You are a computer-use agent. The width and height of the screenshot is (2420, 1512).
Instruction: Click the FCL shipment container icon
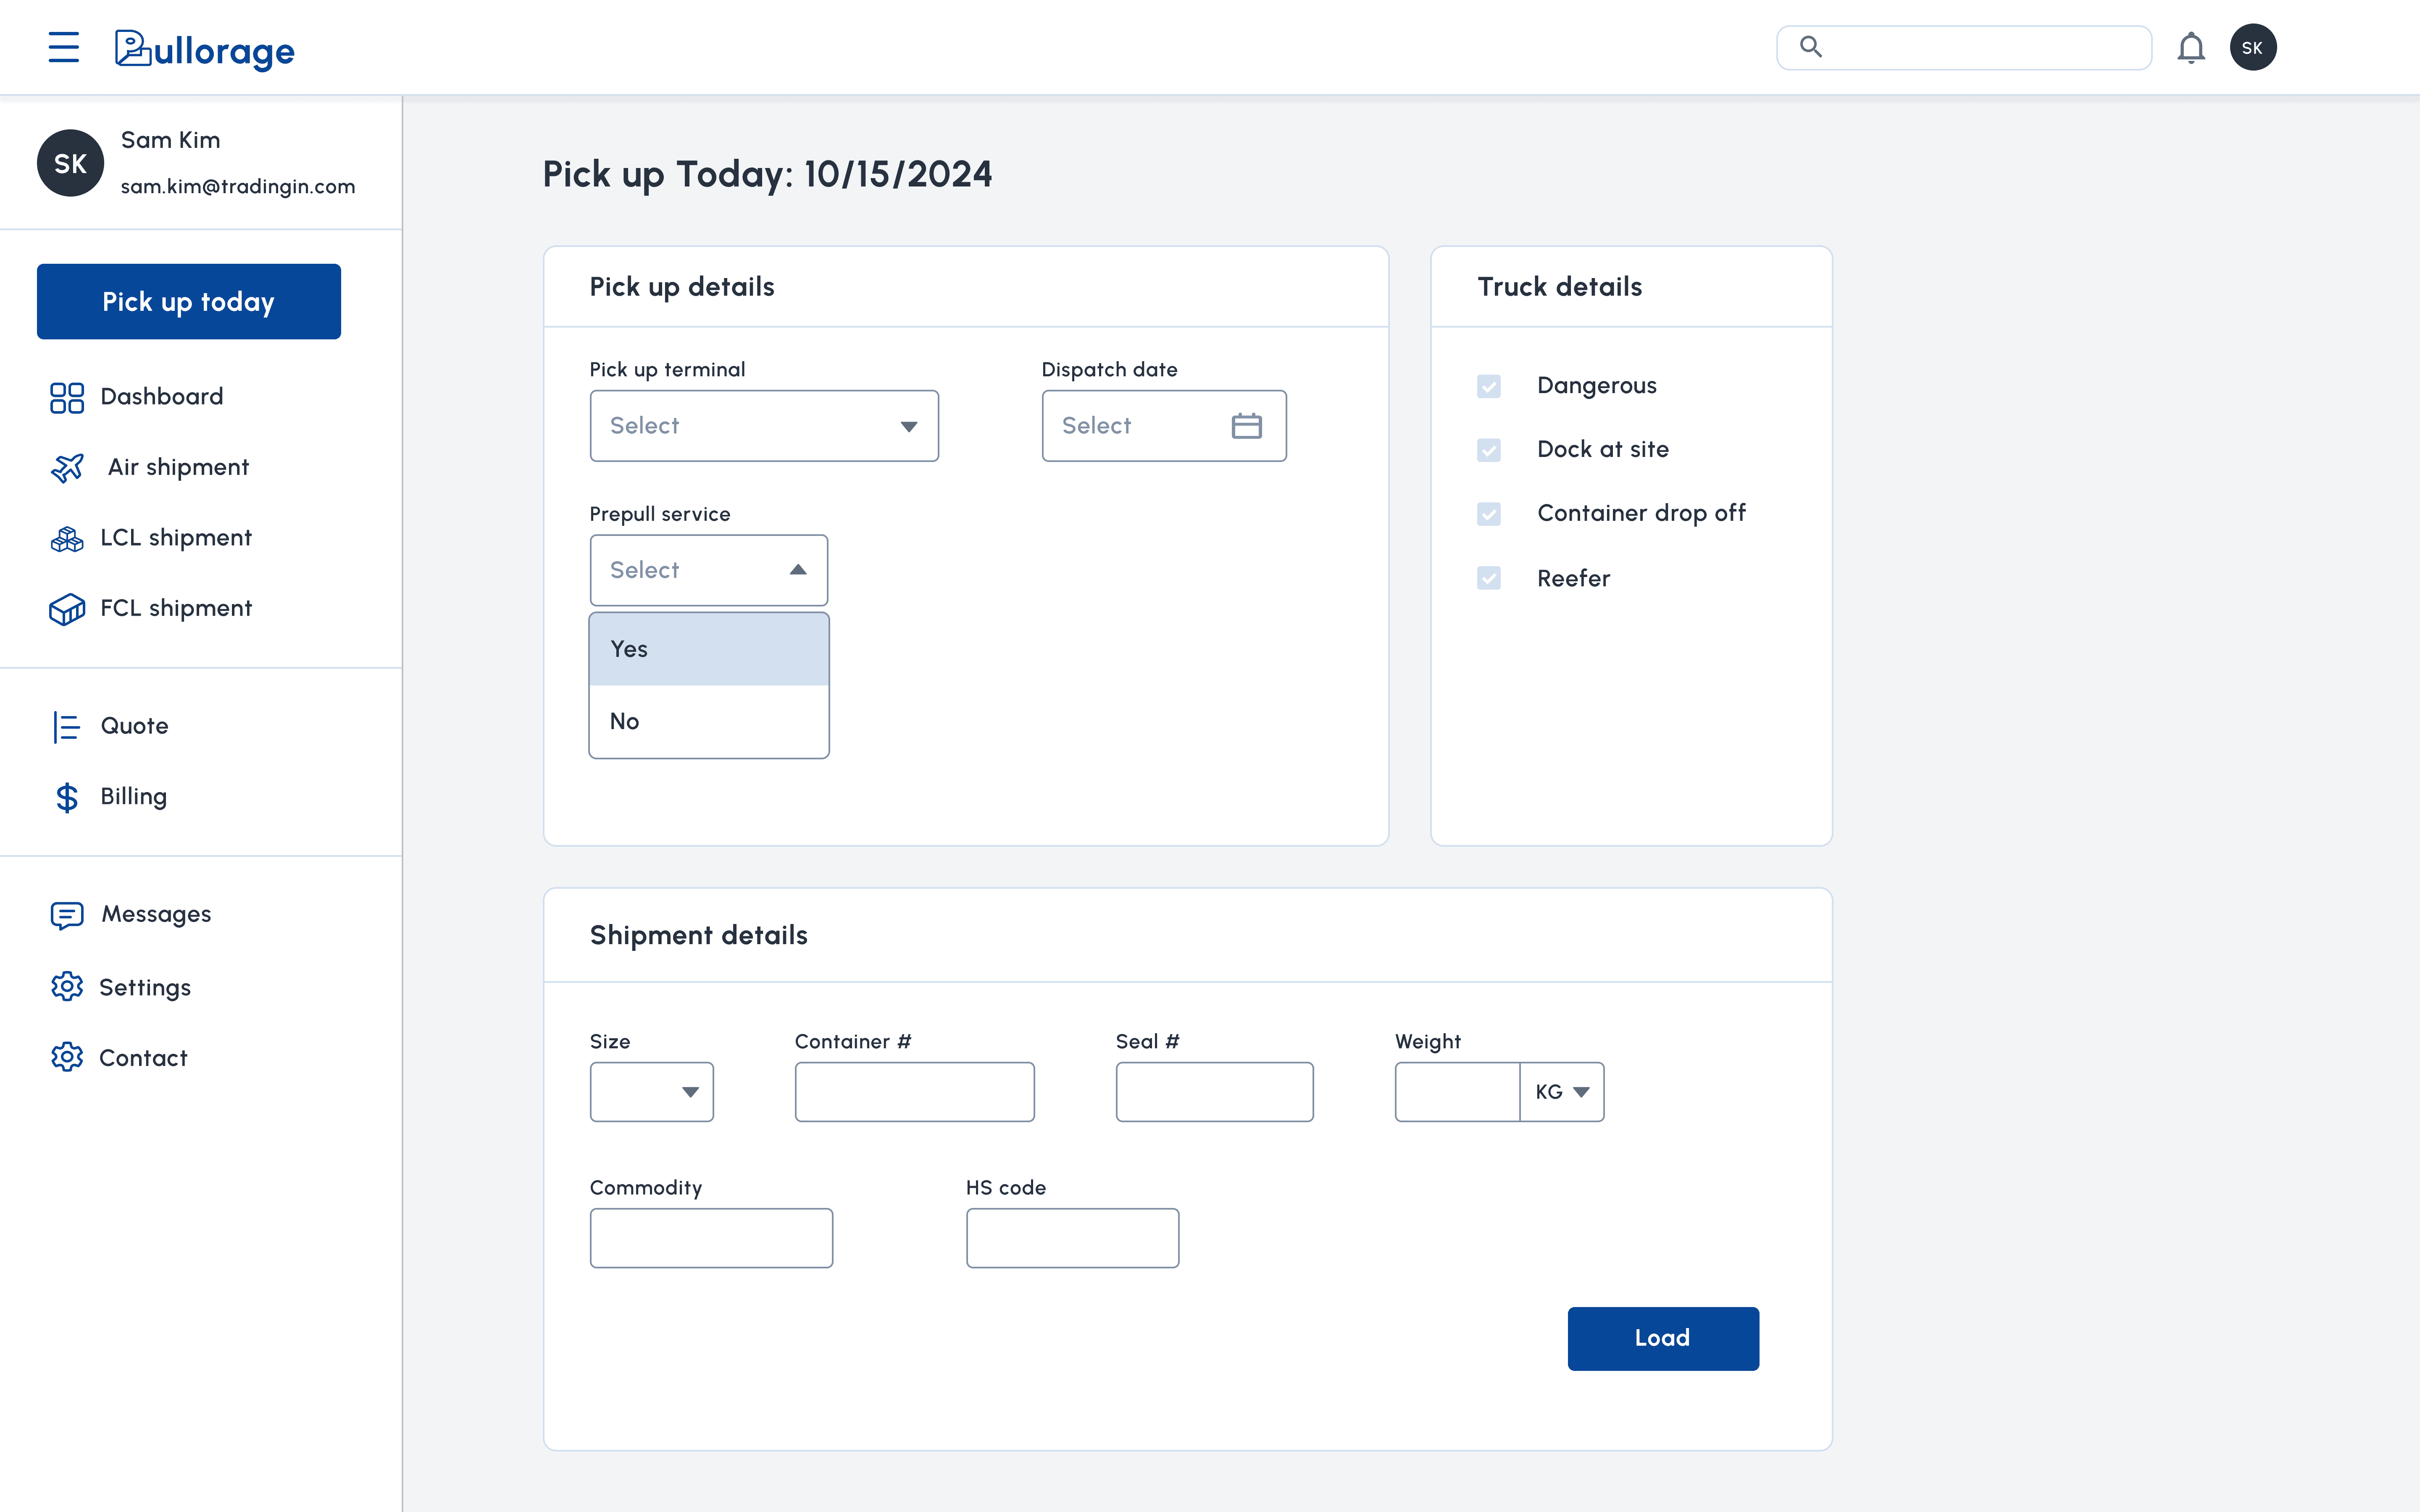(x=67, y=609)
